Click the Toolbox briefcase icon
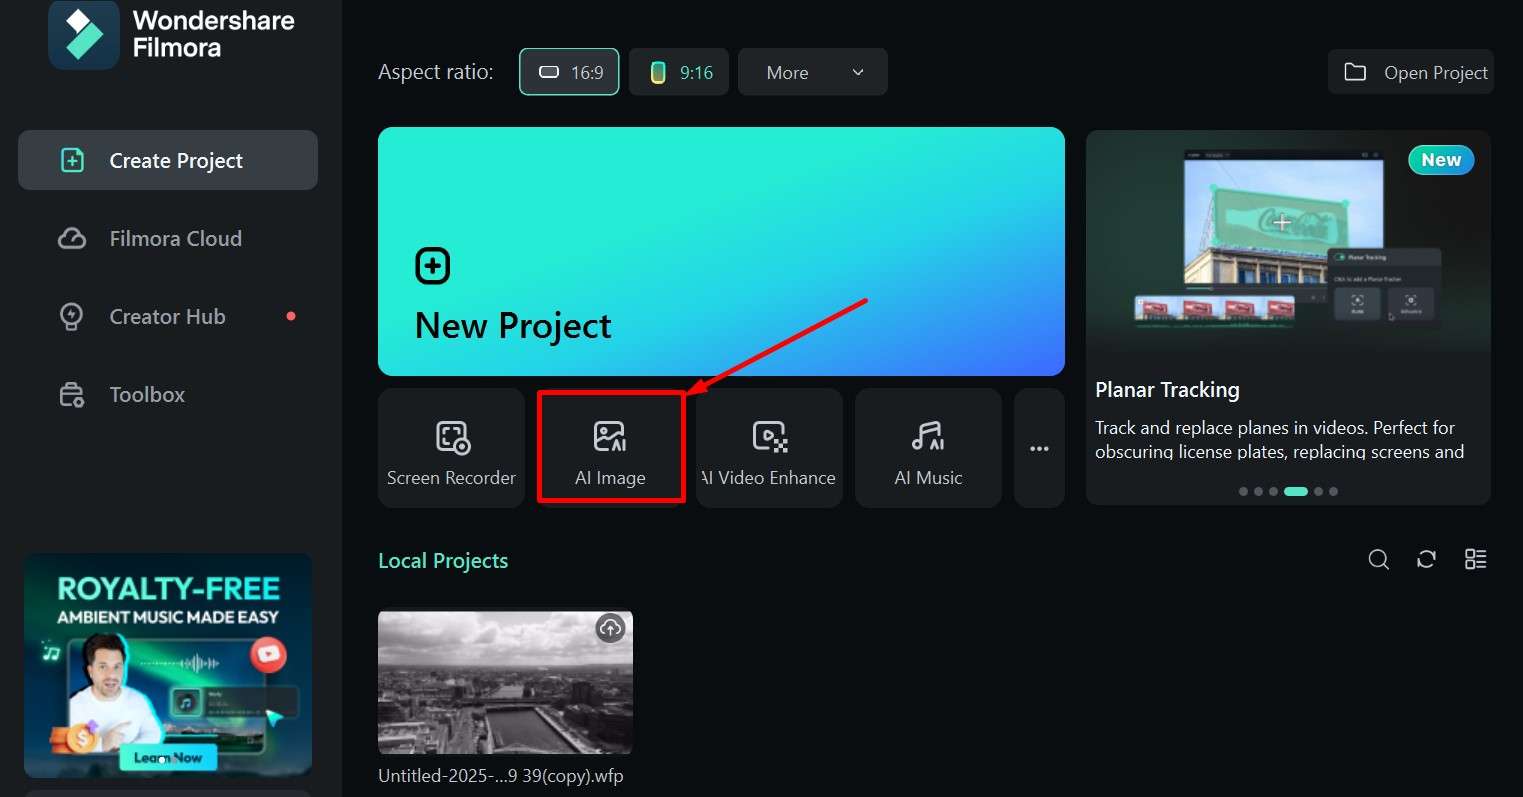Viewport: 1523px width, 797px height. coord(72,395)
